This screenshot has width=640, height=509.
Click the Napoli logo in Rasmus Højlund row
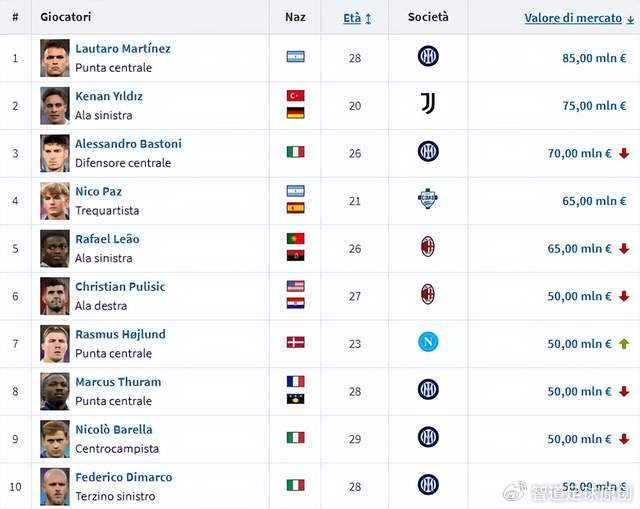[428, 342]
